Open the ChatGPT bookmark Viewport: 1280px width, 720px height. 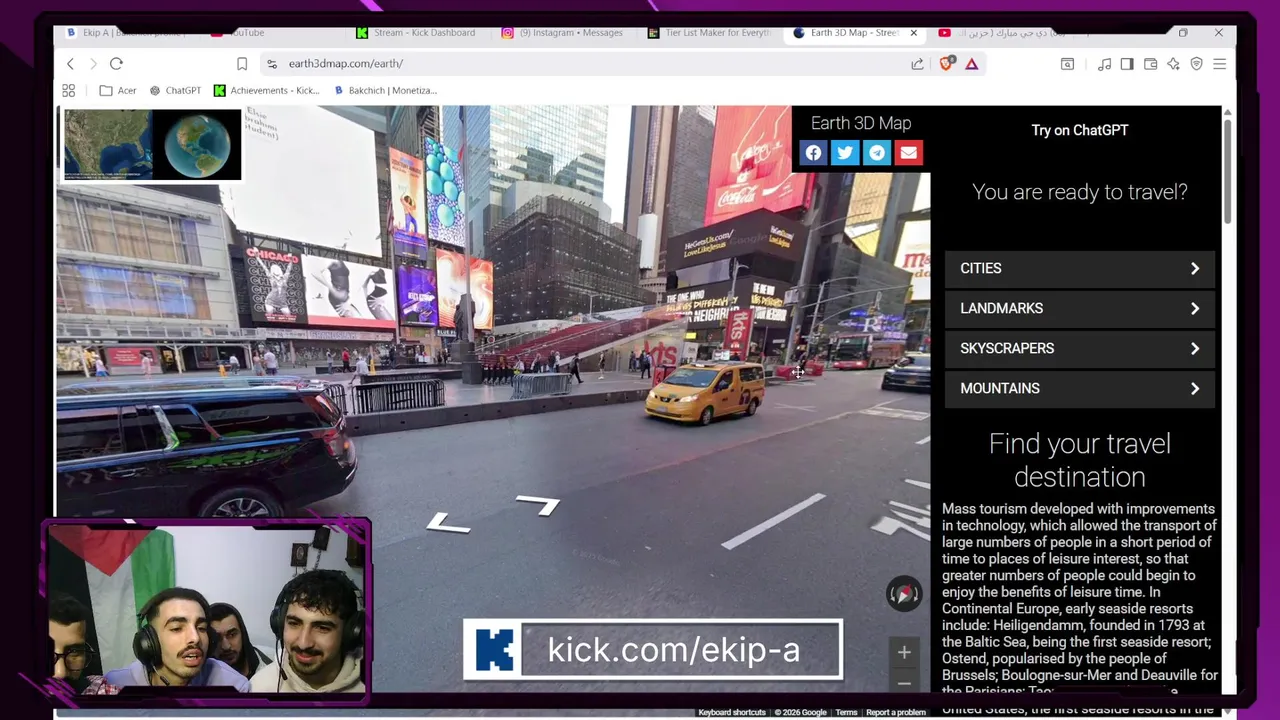click(x=175, y=90)
